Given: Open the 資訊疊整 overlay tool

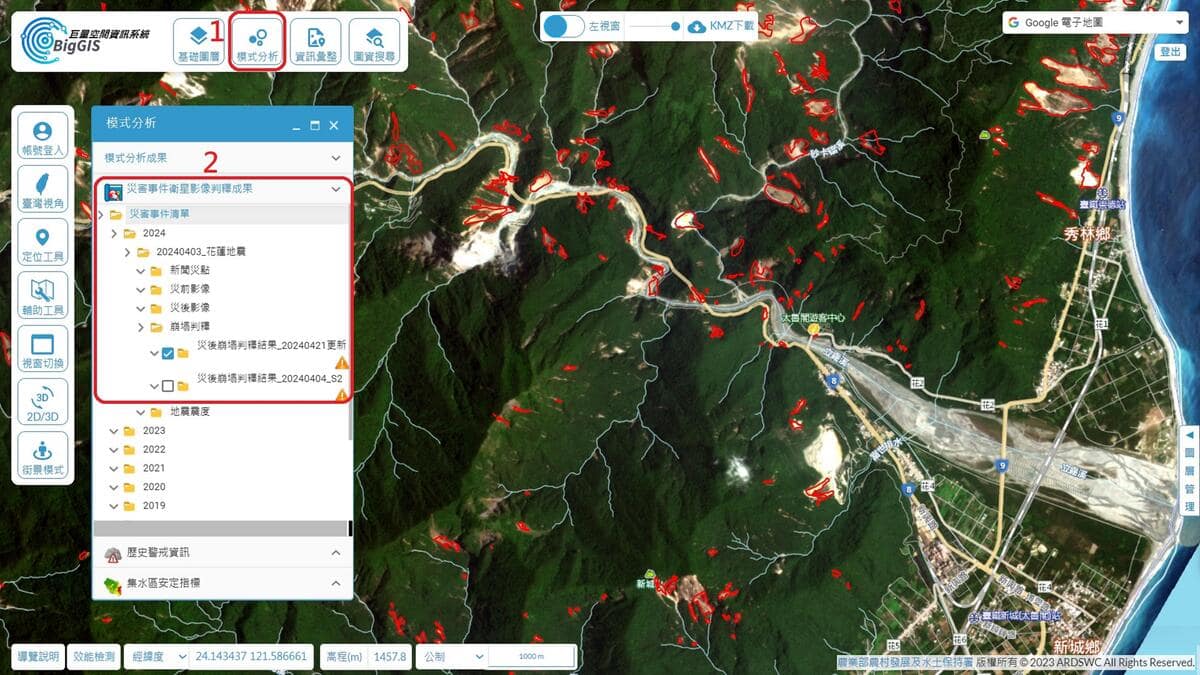Looking at the screenshot, I should [x=316, y=43].
